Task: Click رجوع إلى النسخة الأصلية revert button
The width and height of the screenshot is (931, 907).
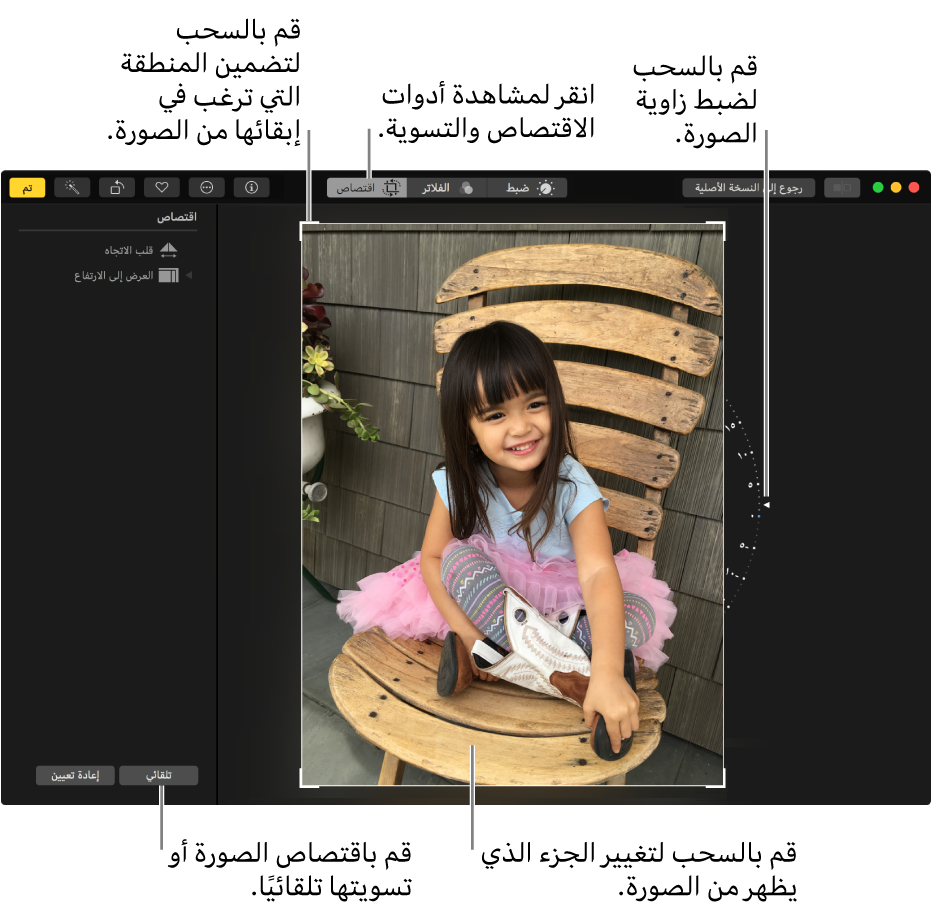Action: click(748, 187)
